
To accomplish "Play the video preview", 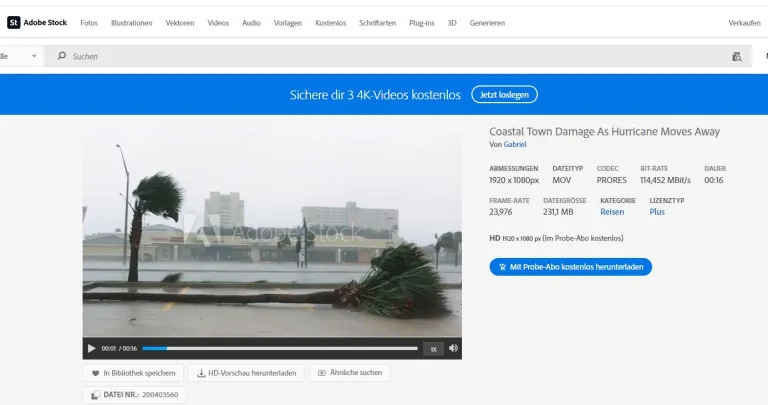I will [92, 348].
